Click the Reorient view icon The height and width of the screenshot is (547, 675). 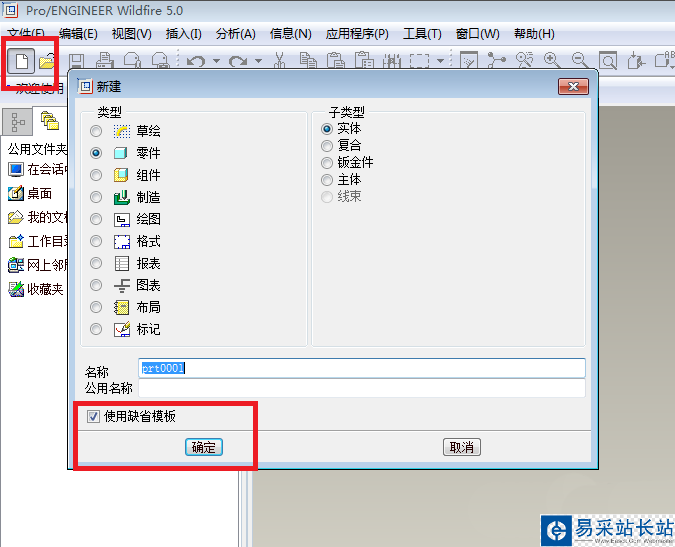tap(636, 61)
